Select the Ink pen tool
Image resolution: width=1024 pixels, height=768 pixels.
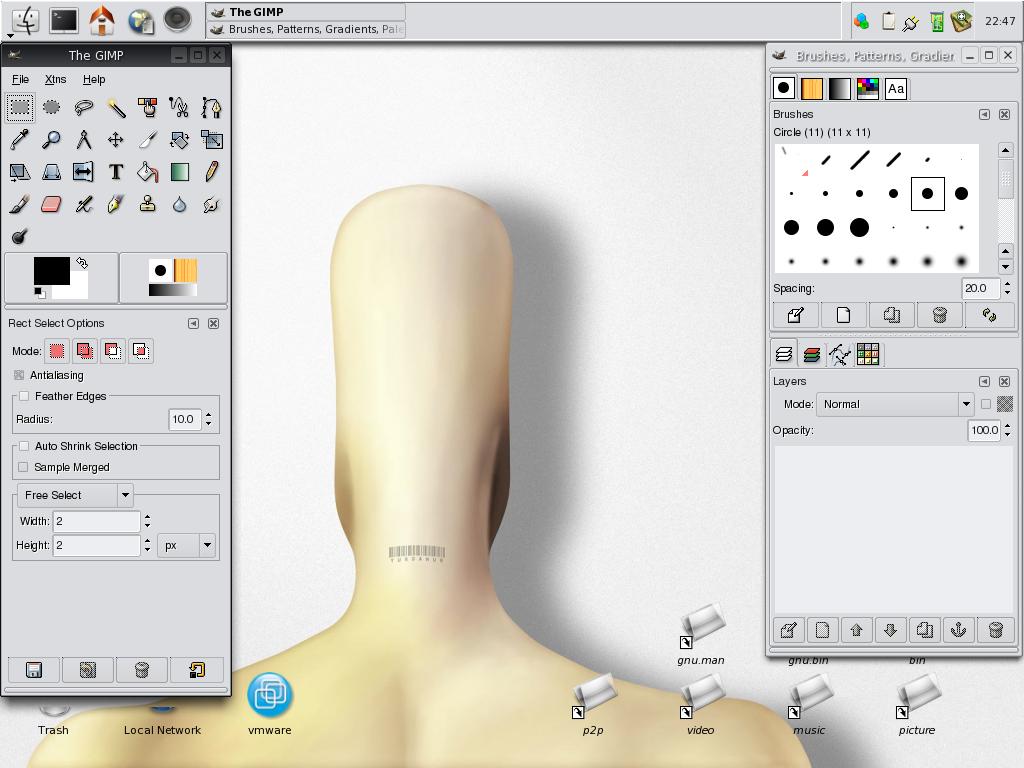116,204
